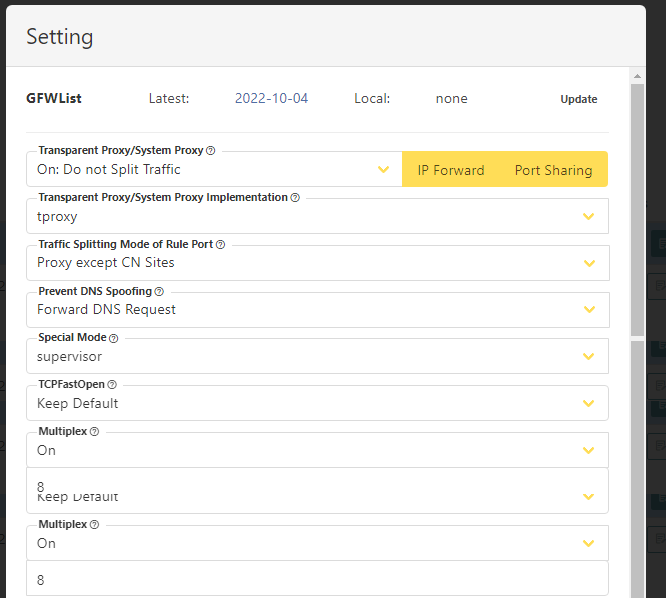Open the first Multiplex 'On' dropdown
The image size is (666, 598).
(x=317, y=450)
